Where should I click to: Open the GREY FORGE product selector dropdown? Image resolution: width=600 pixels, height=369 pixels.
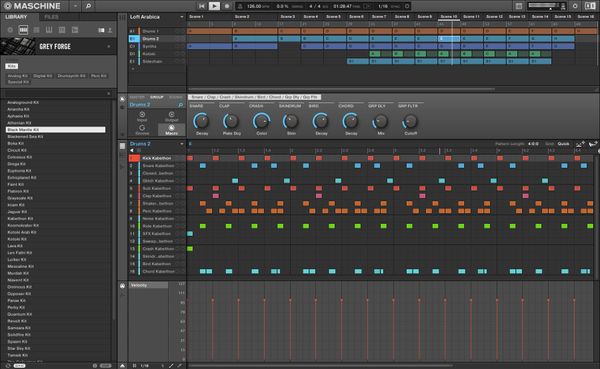[x=109, y=46]
